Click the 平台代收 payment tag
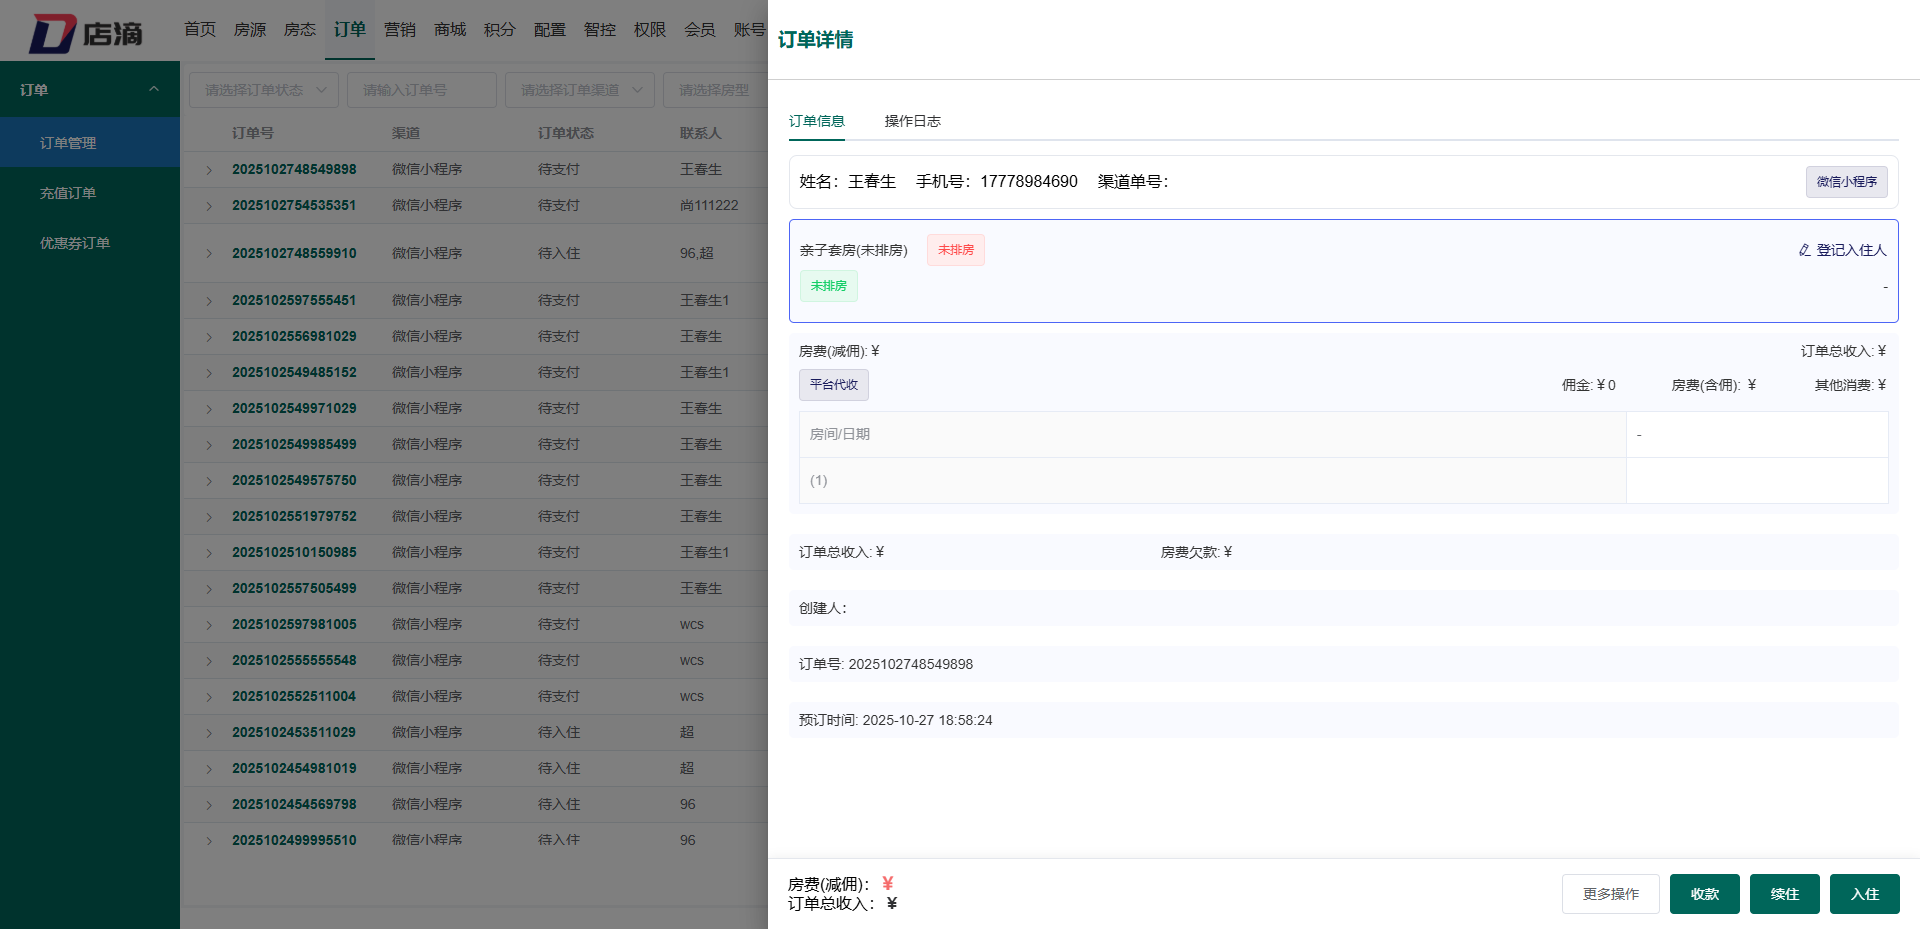The image size is (1920, 929). coord(833,384)
